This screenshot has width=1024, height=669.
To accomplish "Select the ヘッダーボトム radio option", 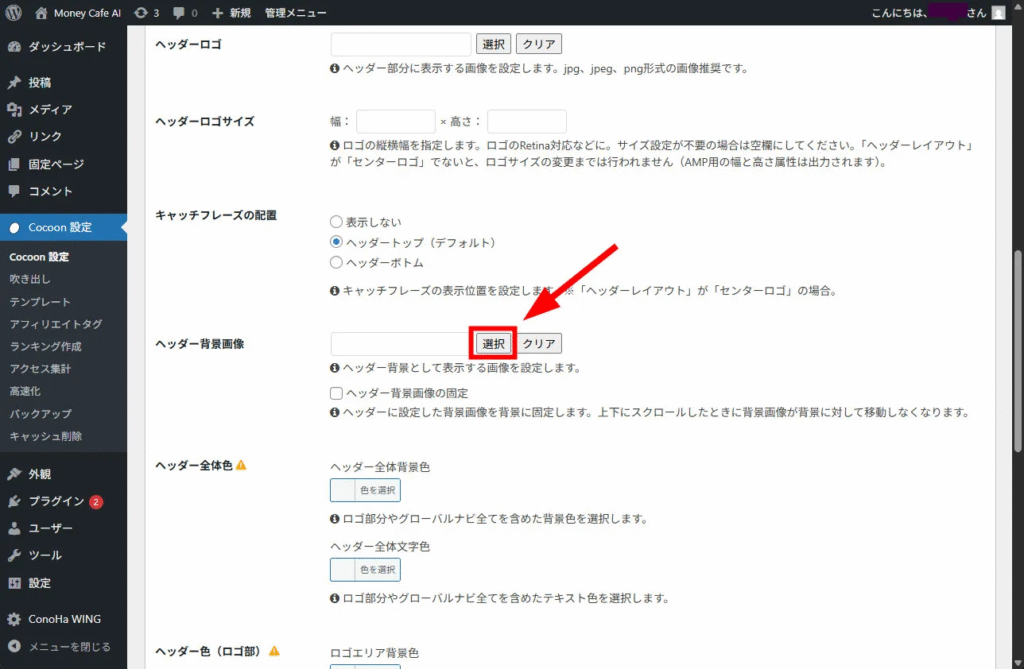I will [336, 262].
